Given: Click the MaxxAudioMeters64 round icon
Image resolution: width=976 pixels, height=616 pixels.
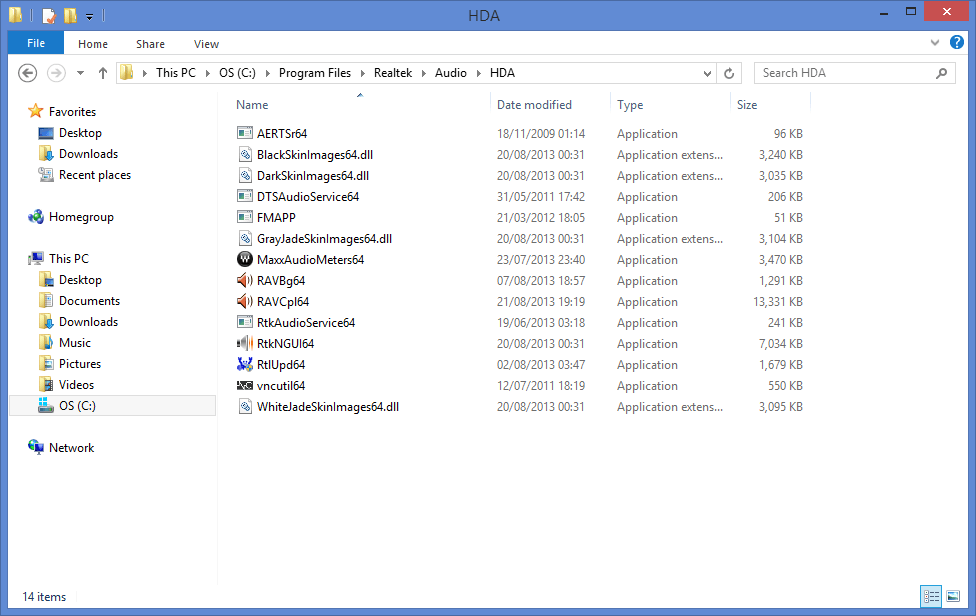Looking at the screenshot, I should [245, 259].
